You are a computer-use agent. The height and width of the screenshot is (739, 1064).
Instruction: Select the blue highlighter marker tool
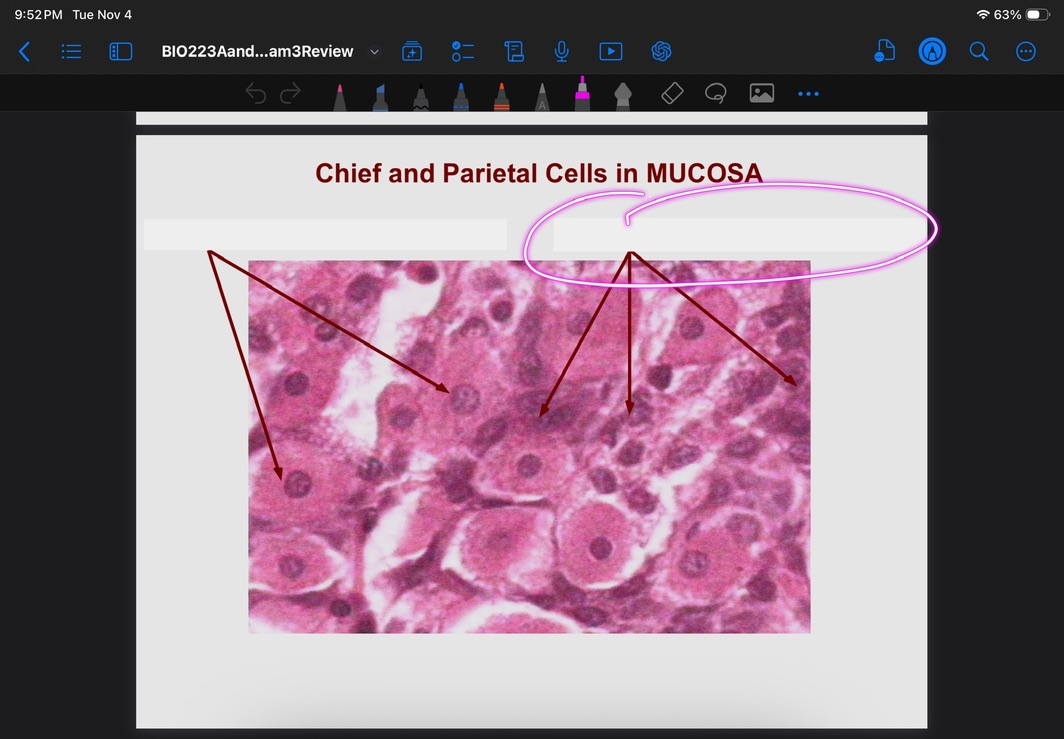click(380, 96)
